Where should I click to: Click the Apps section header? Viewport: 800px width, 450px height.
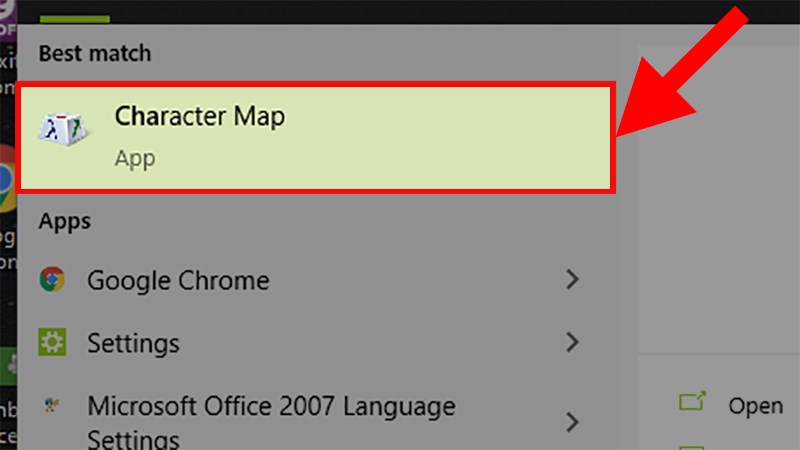point(65,221)
